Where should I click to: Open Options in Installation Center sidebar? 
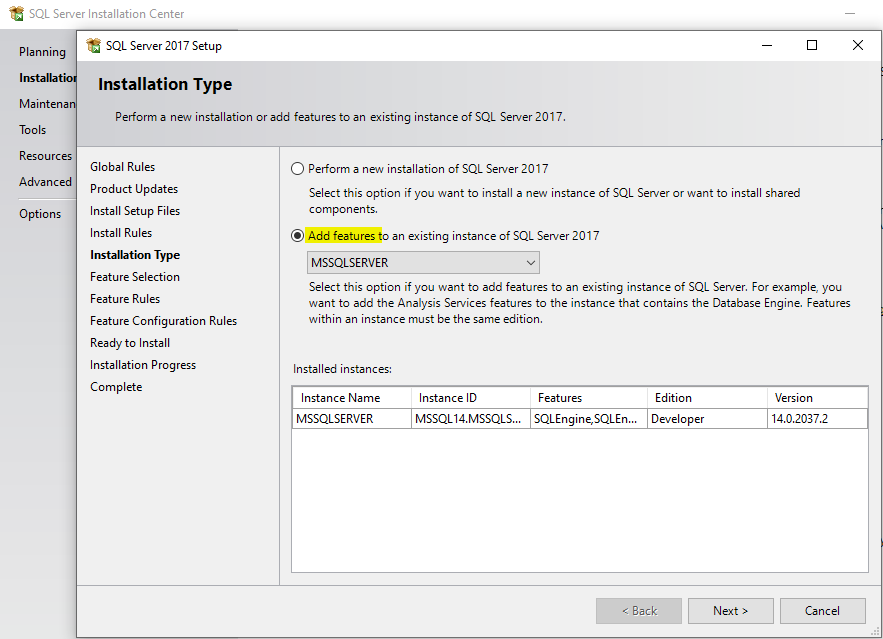tap(40, 214)
